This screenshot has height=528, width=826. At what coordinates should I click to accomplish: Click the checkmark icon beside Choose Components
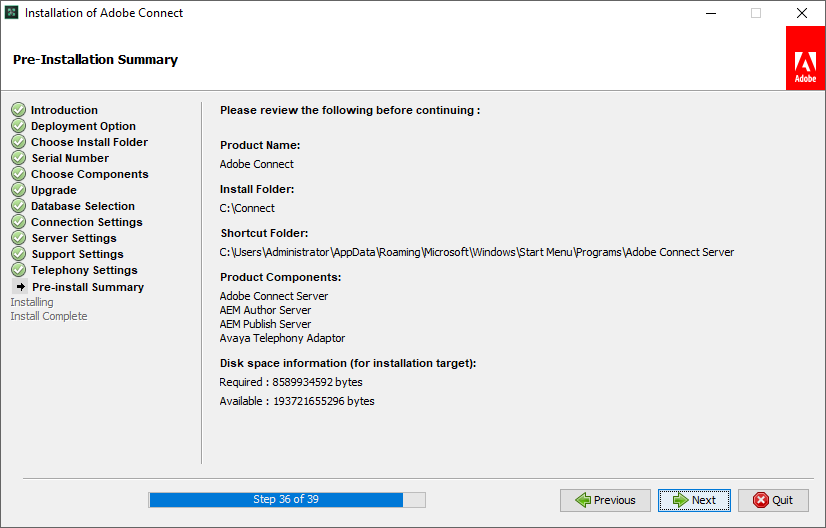point(18,173)
